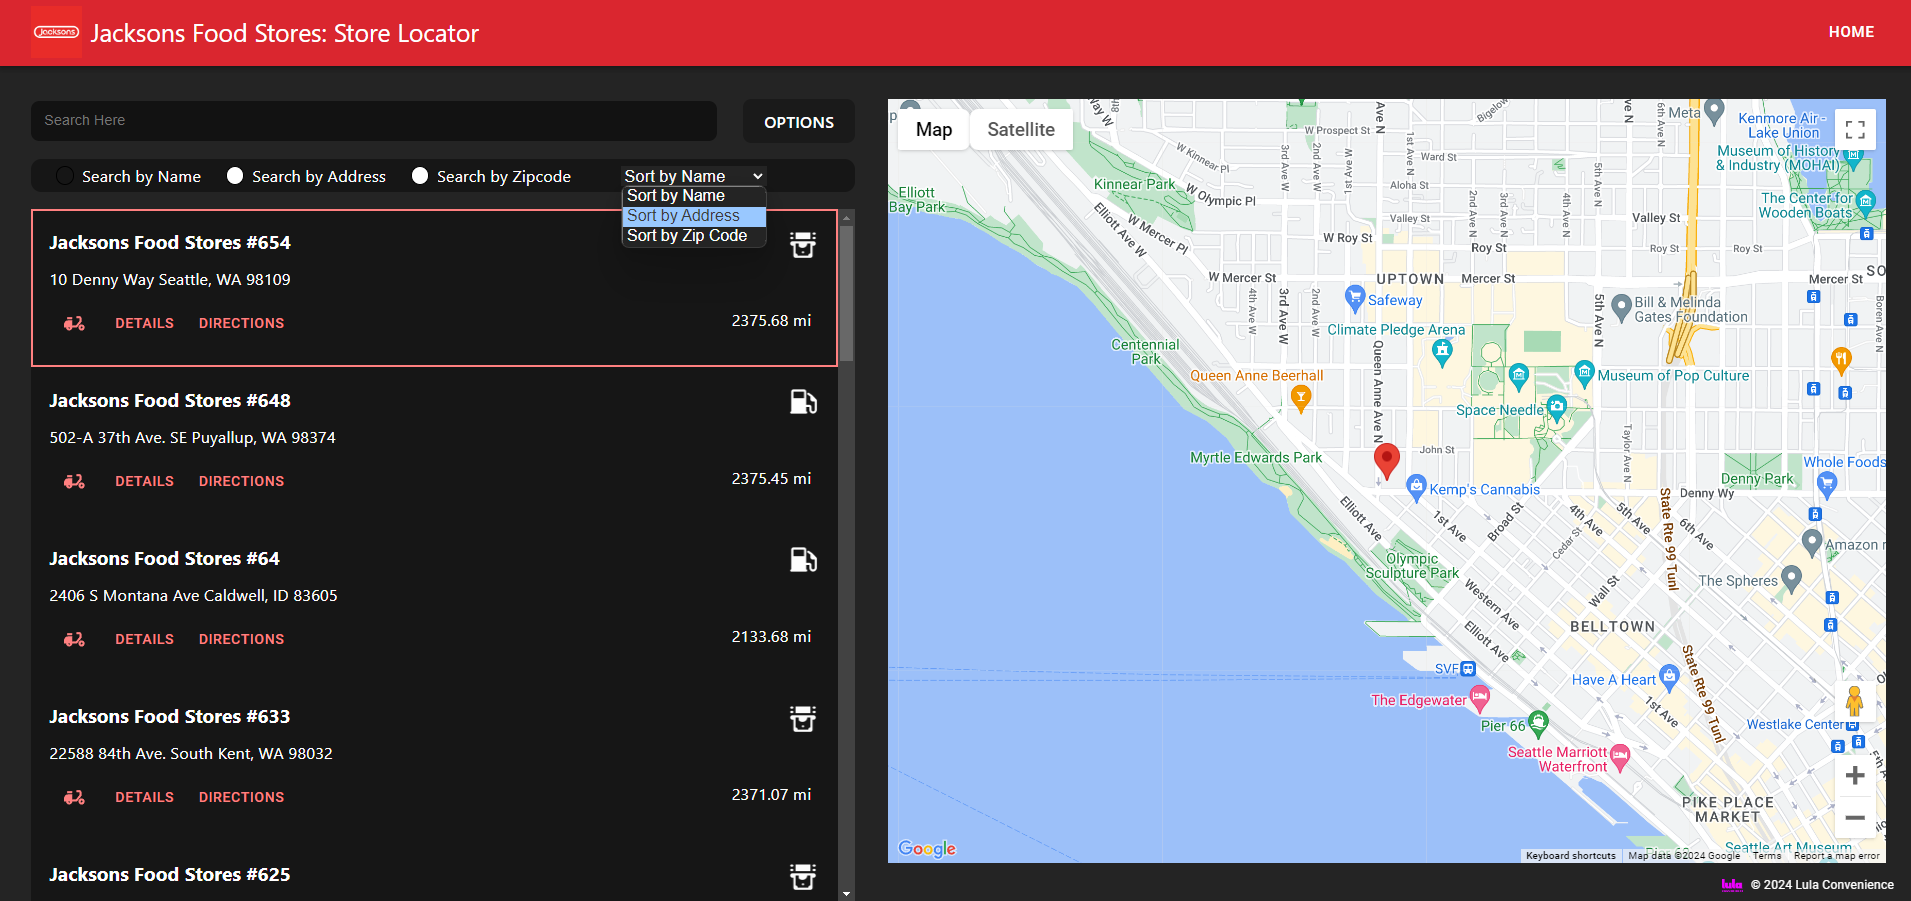Click the address 22588 84th Ave. South Kent
This screenshot has height=901, width=1911.
[x=191, y=754]
